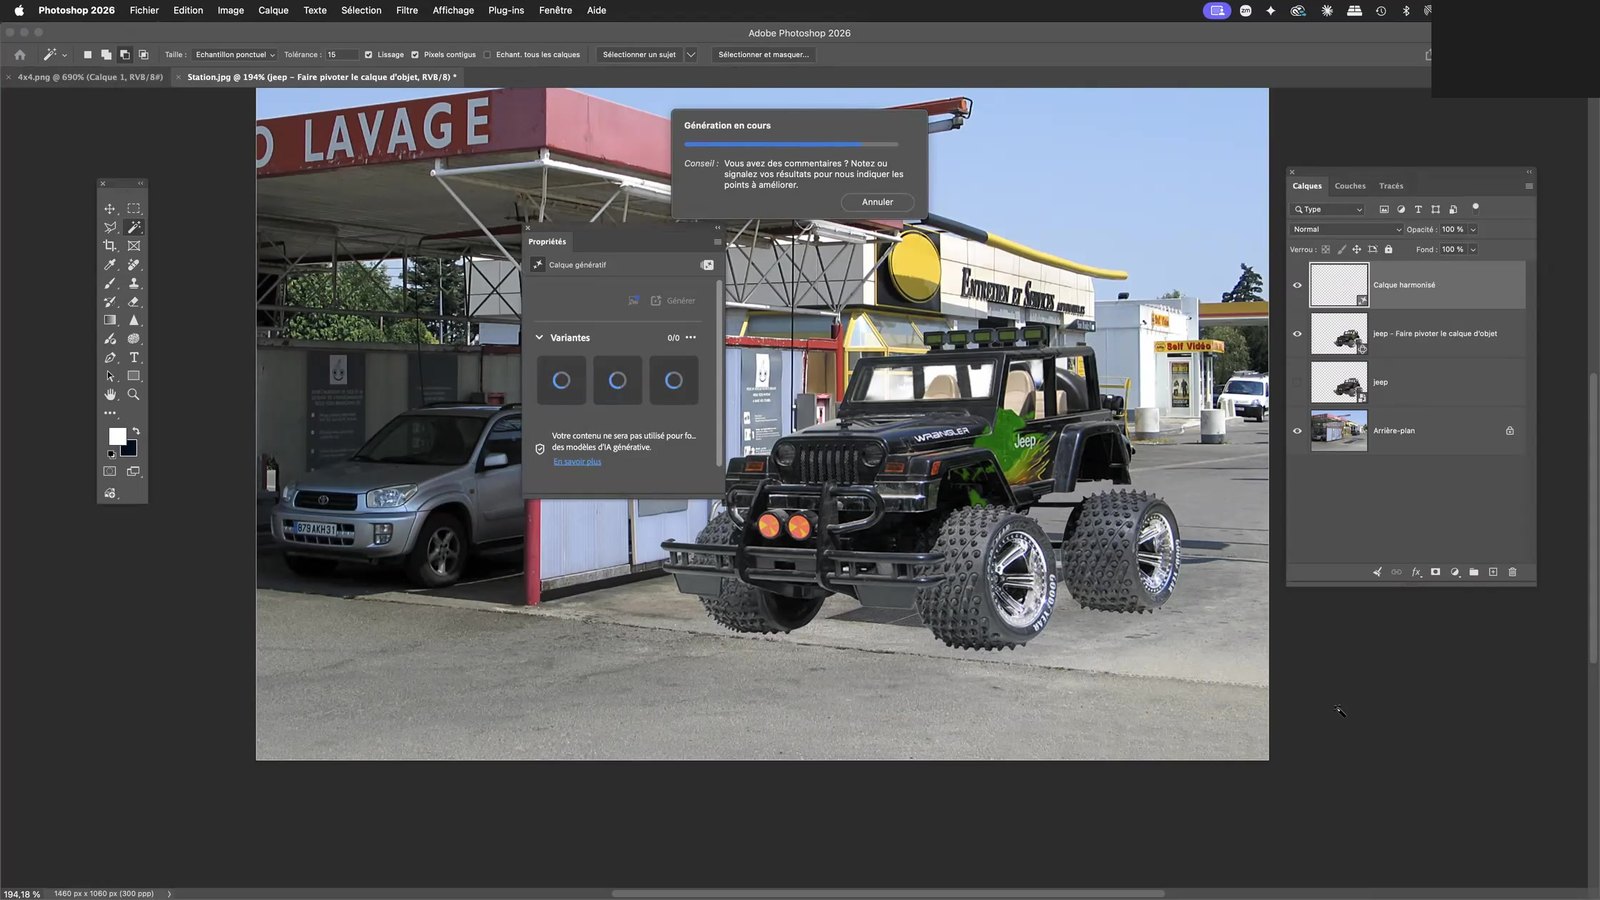Select the Rectangular Marquee tool
Screen dimensions: 1600x900
pyautogui.click(x=134, y=209)
